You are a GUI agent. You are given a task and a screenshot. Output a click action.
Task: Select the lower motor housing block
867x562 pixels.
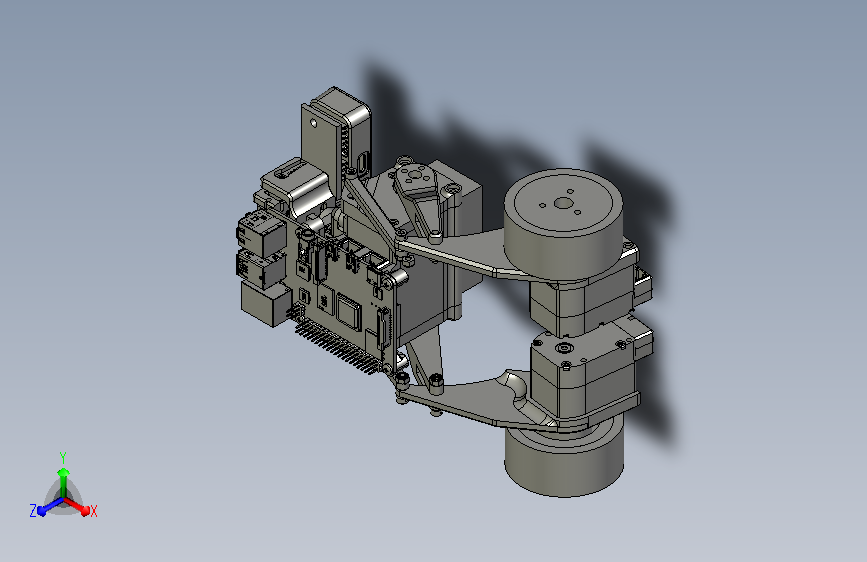585,376
